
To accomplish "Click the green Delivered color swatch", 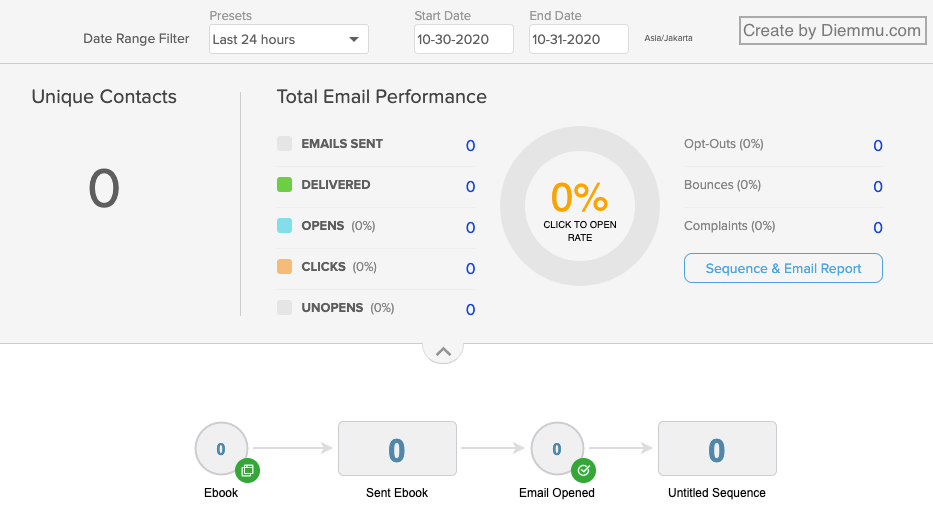I will (x=284, y=184).
